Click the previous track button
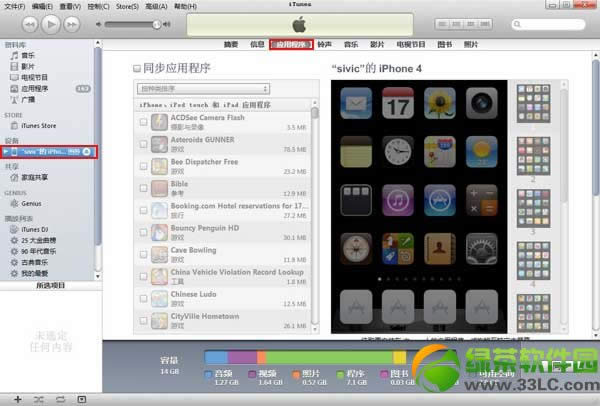 click(x=29, y=24)
